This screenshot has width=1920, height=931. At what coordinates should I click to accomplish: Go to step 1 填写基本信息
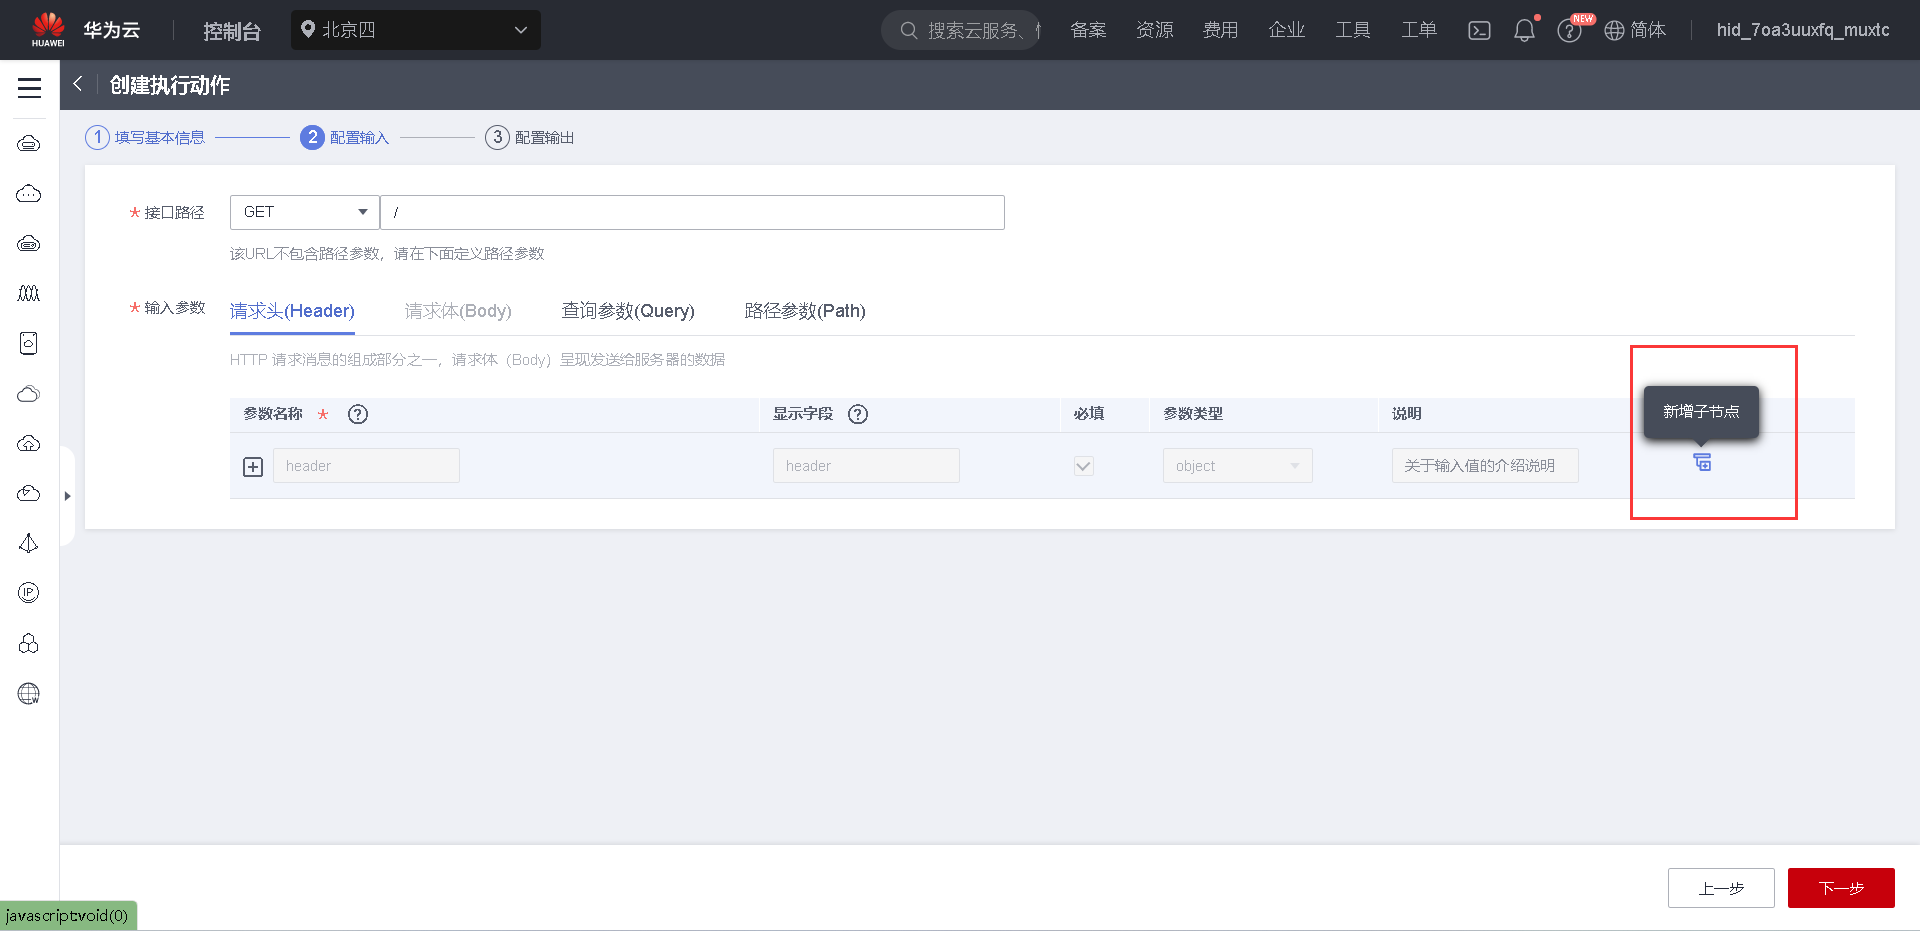[146, 137]
